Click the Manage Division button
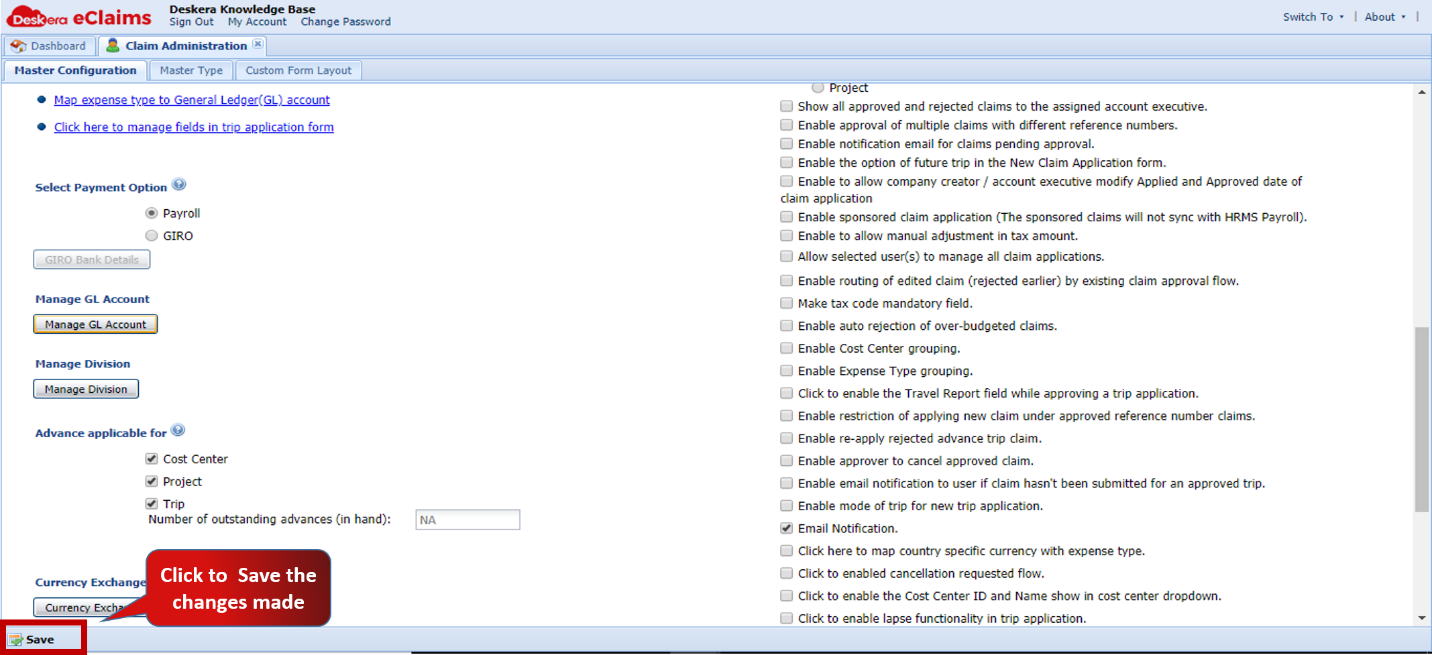The image size is (1432, 655). 86,390
